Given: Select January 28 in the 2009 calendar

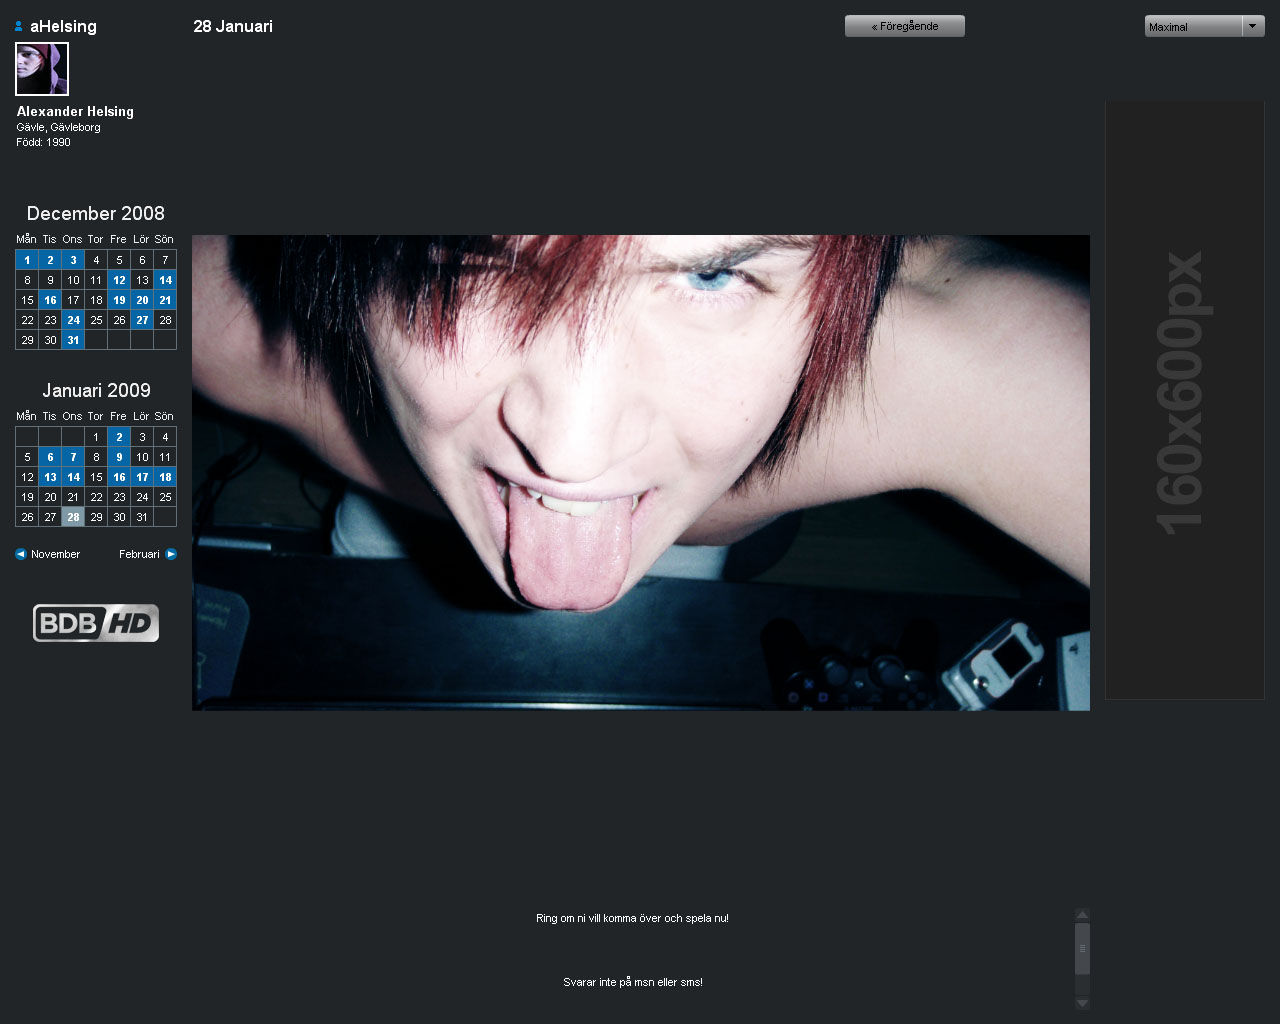Looking at the screenshot, I should click(73, 517).
